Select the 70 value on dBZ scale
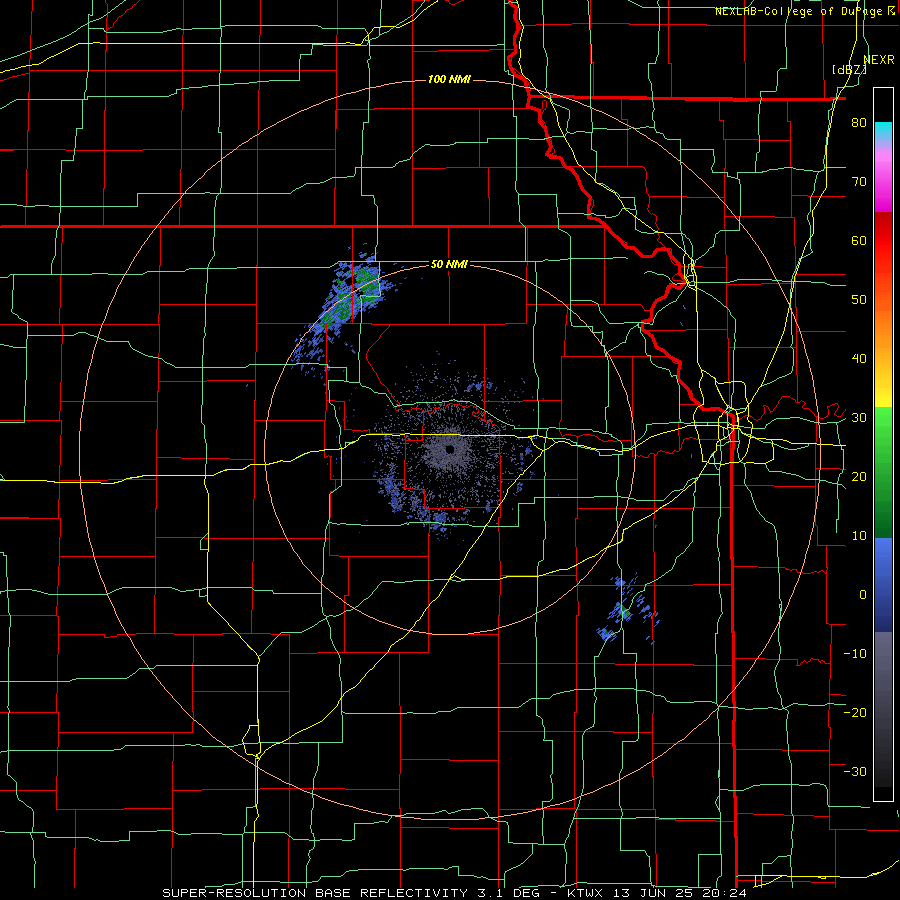The image size is (900, 900). tap(859, 182)
